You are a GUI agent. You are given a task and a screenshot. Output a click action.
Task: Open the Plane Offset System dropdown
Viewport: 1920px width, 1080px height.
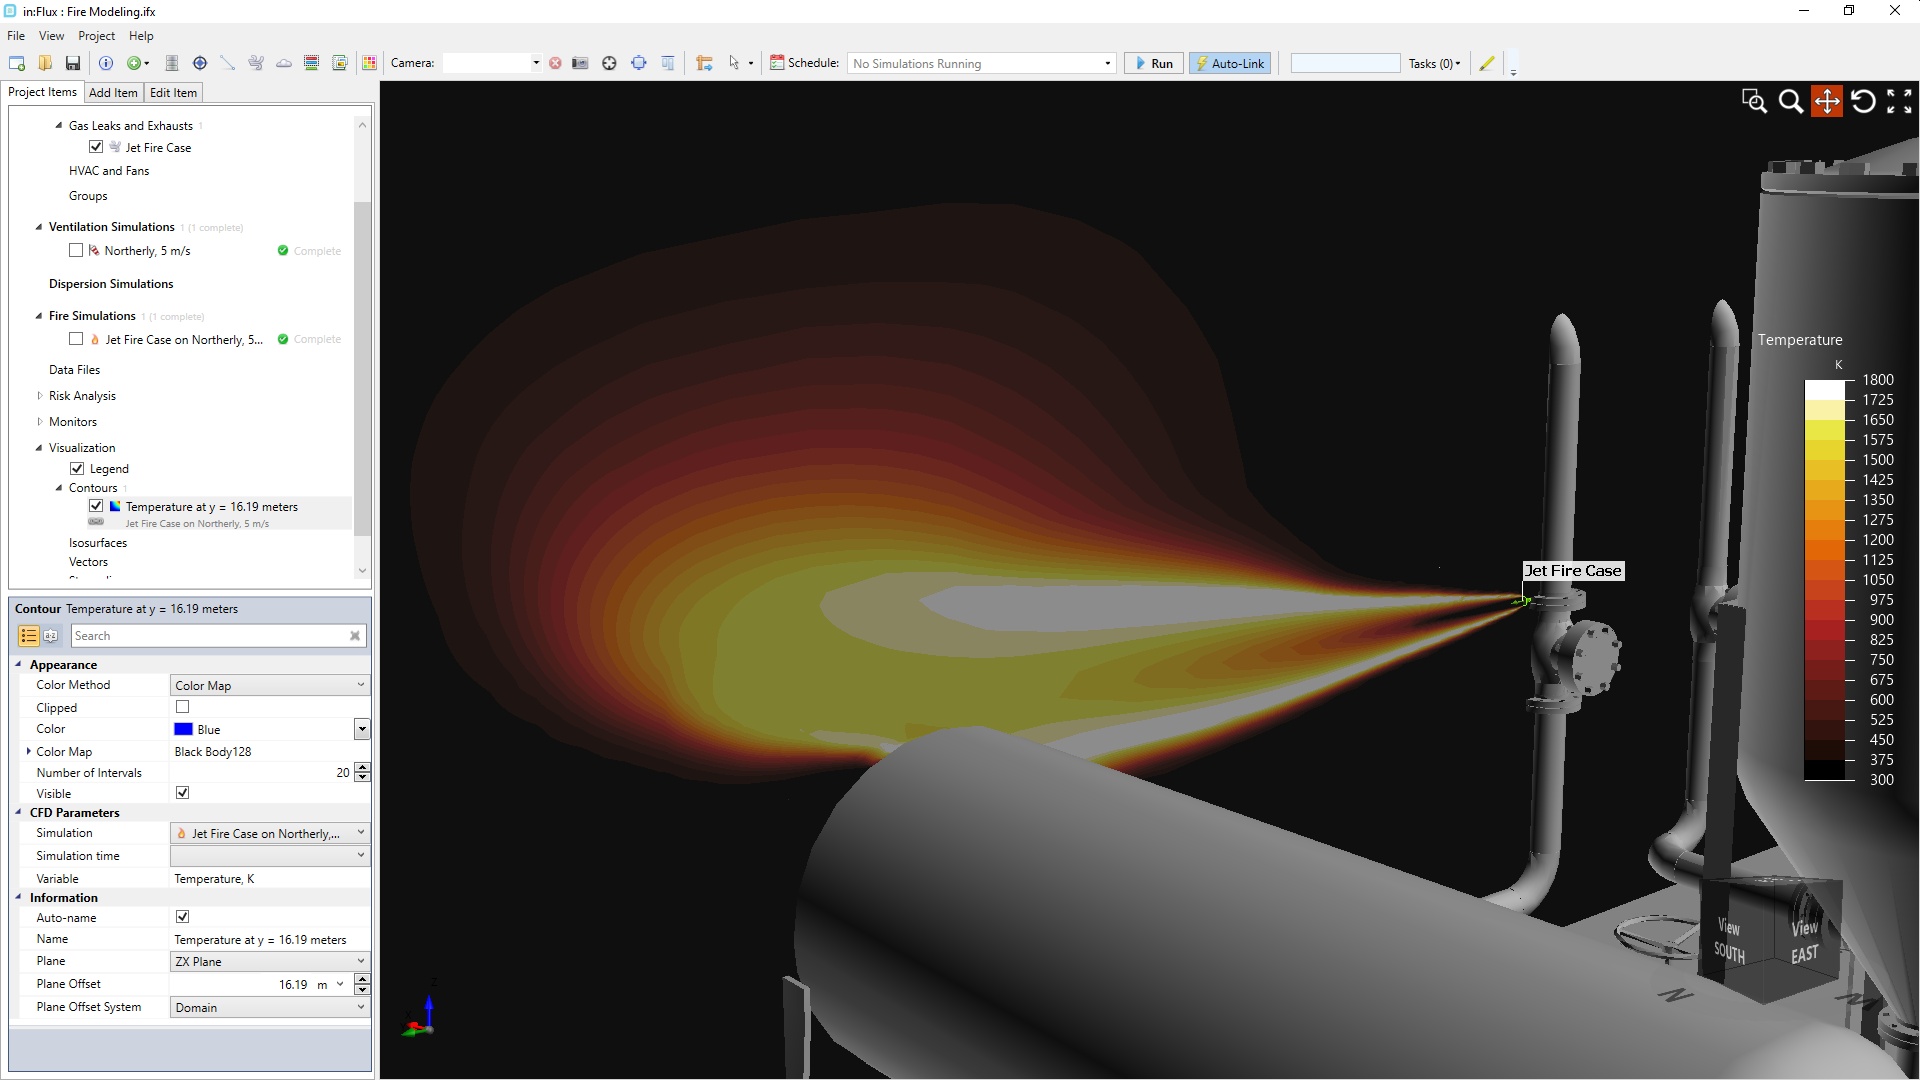point(270,1007)
